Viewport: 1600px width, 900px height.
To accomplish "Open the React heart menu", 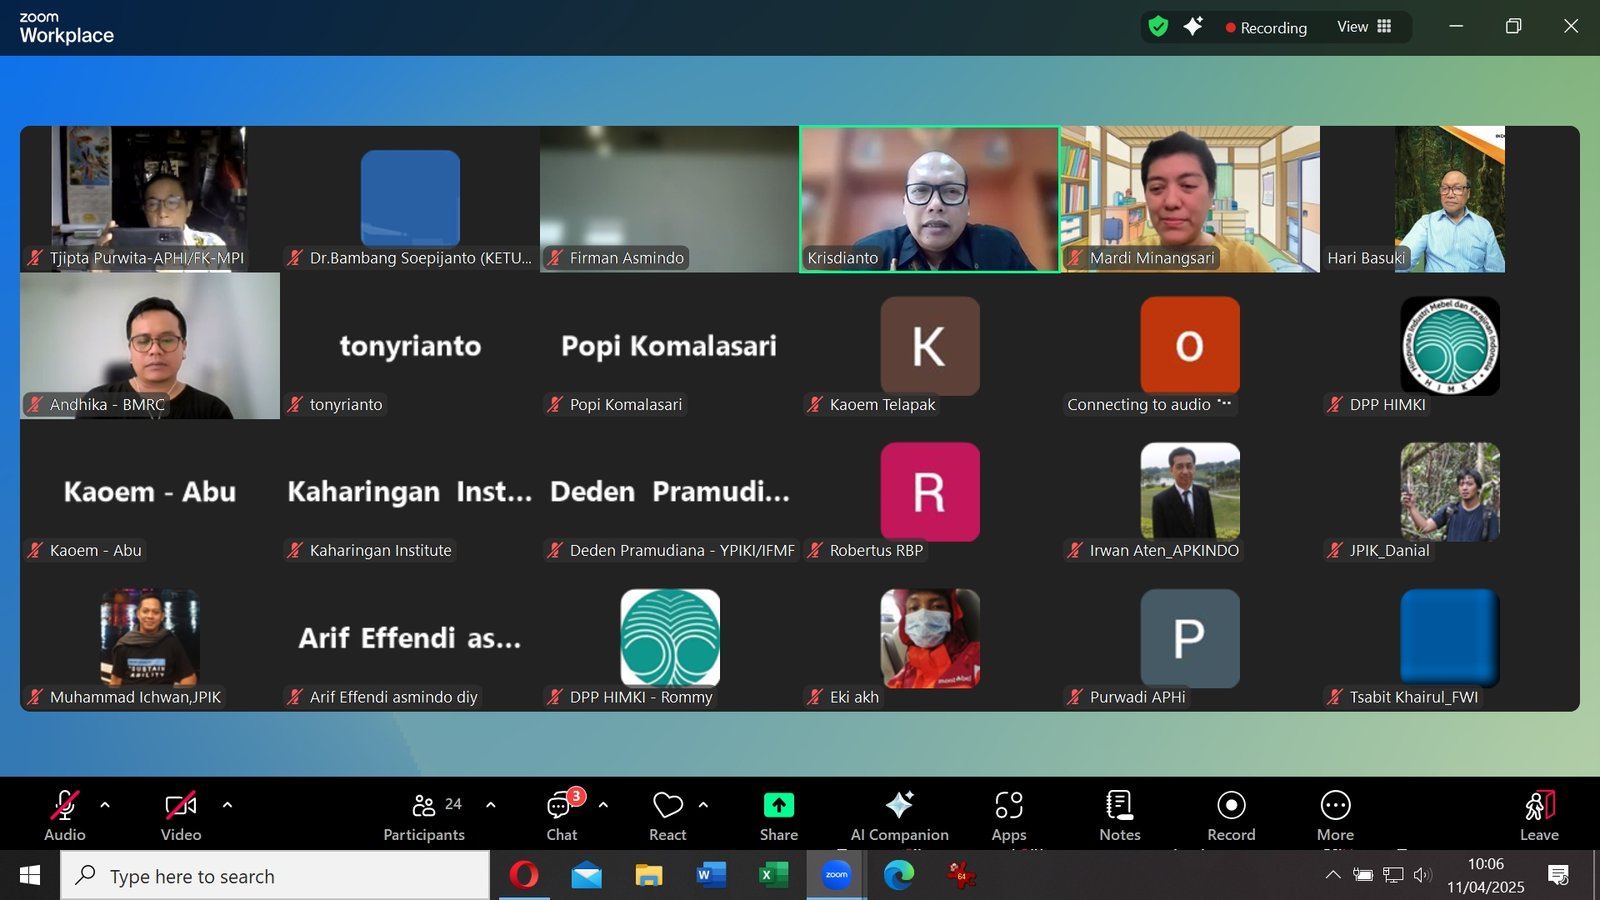I will click(668, 815).
